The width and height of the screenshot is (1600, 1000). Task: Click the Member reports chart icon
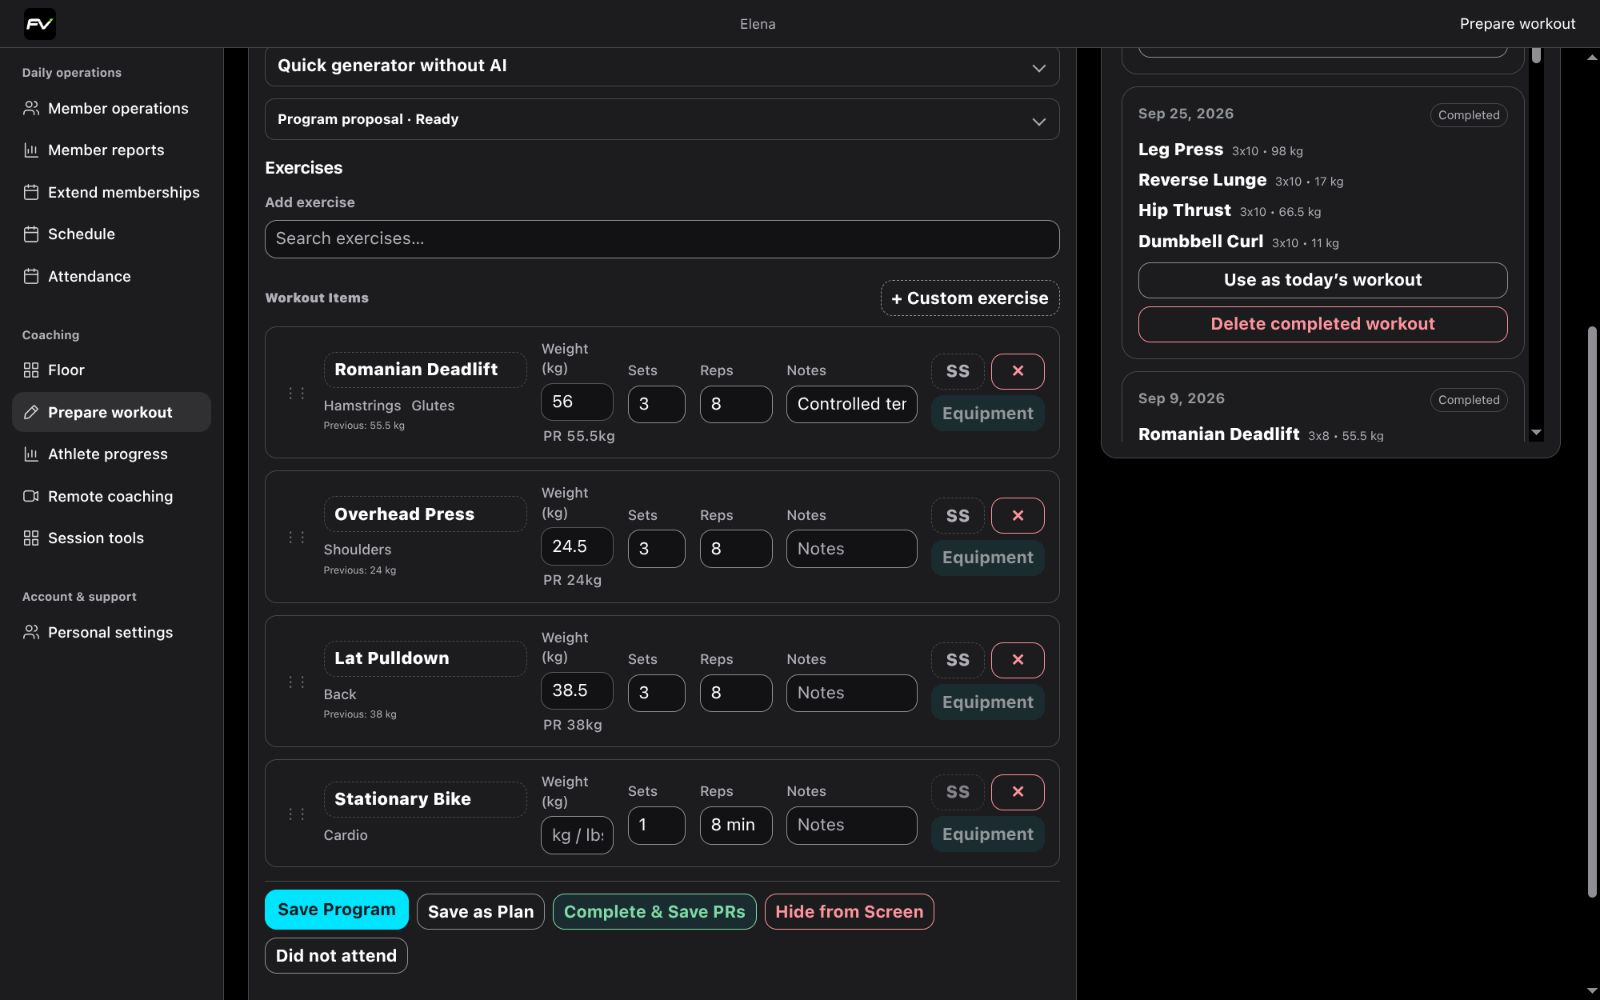tap(31, 150)
